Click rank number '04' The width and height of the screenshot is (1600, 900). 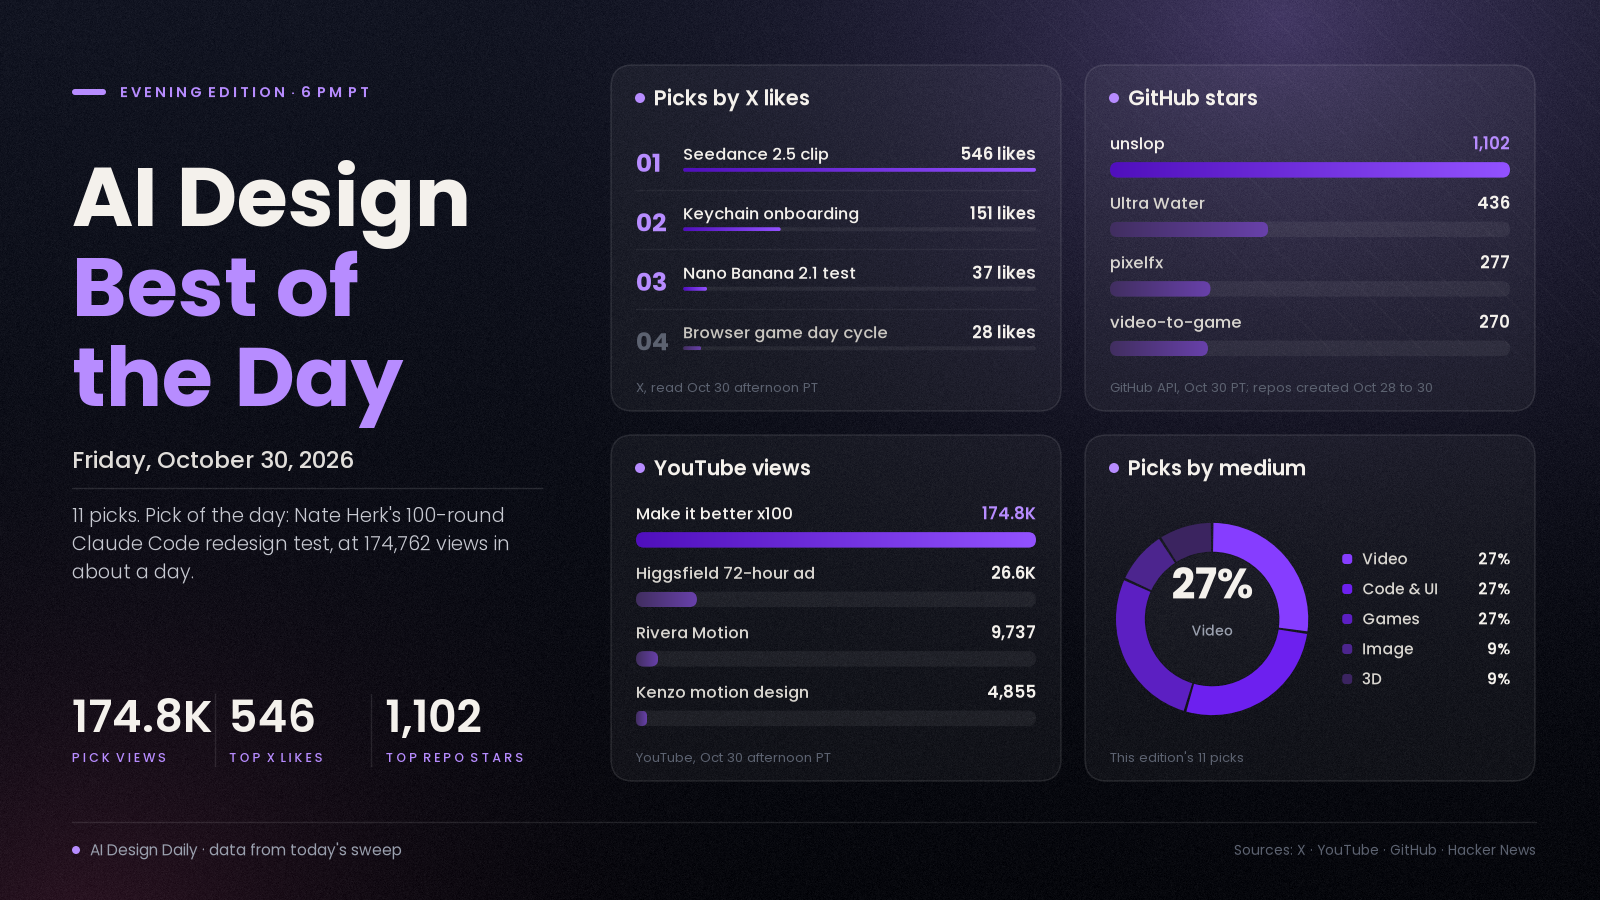[652, 342]
